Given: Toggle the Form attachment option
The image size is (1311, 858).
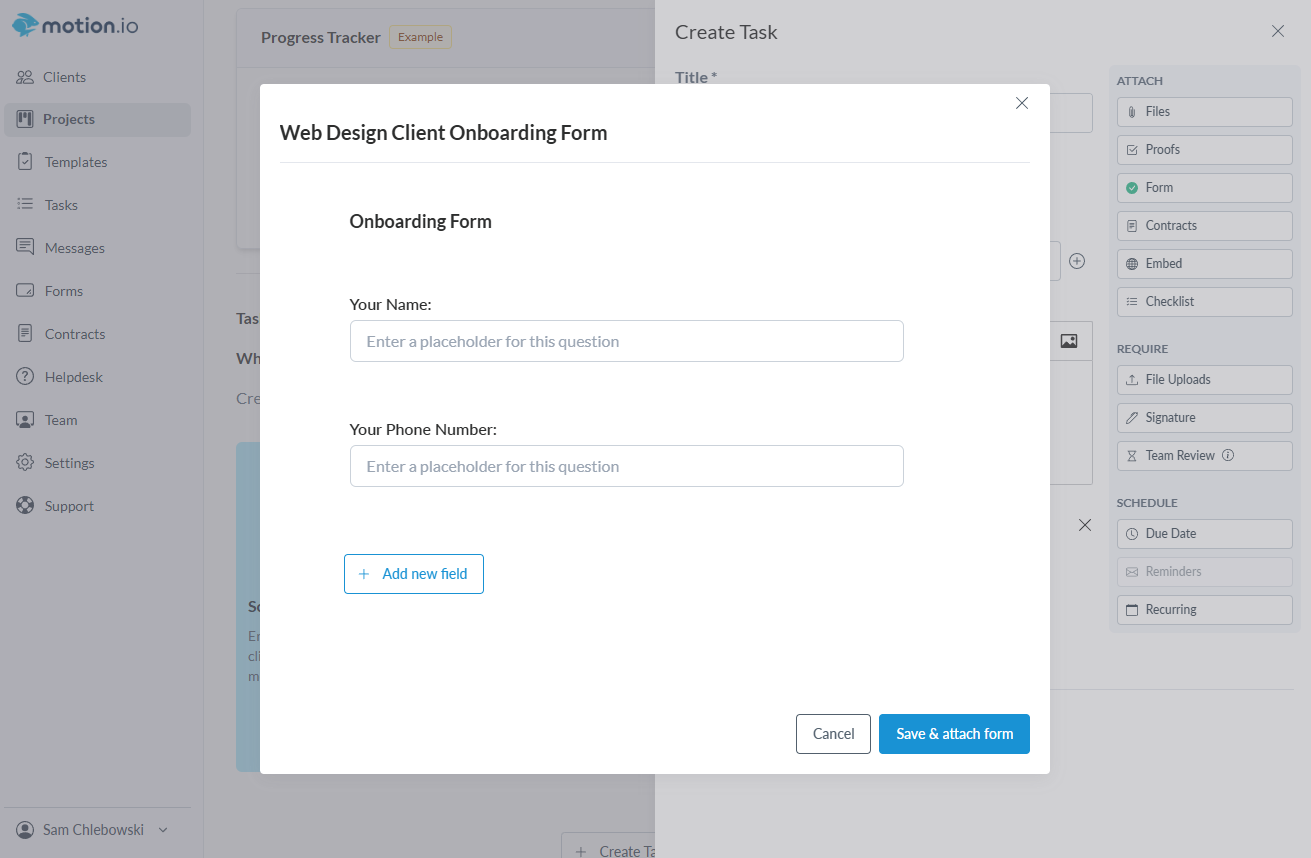Looking at the screenshot, I should pyautogui.click(x=1204, y=188).
